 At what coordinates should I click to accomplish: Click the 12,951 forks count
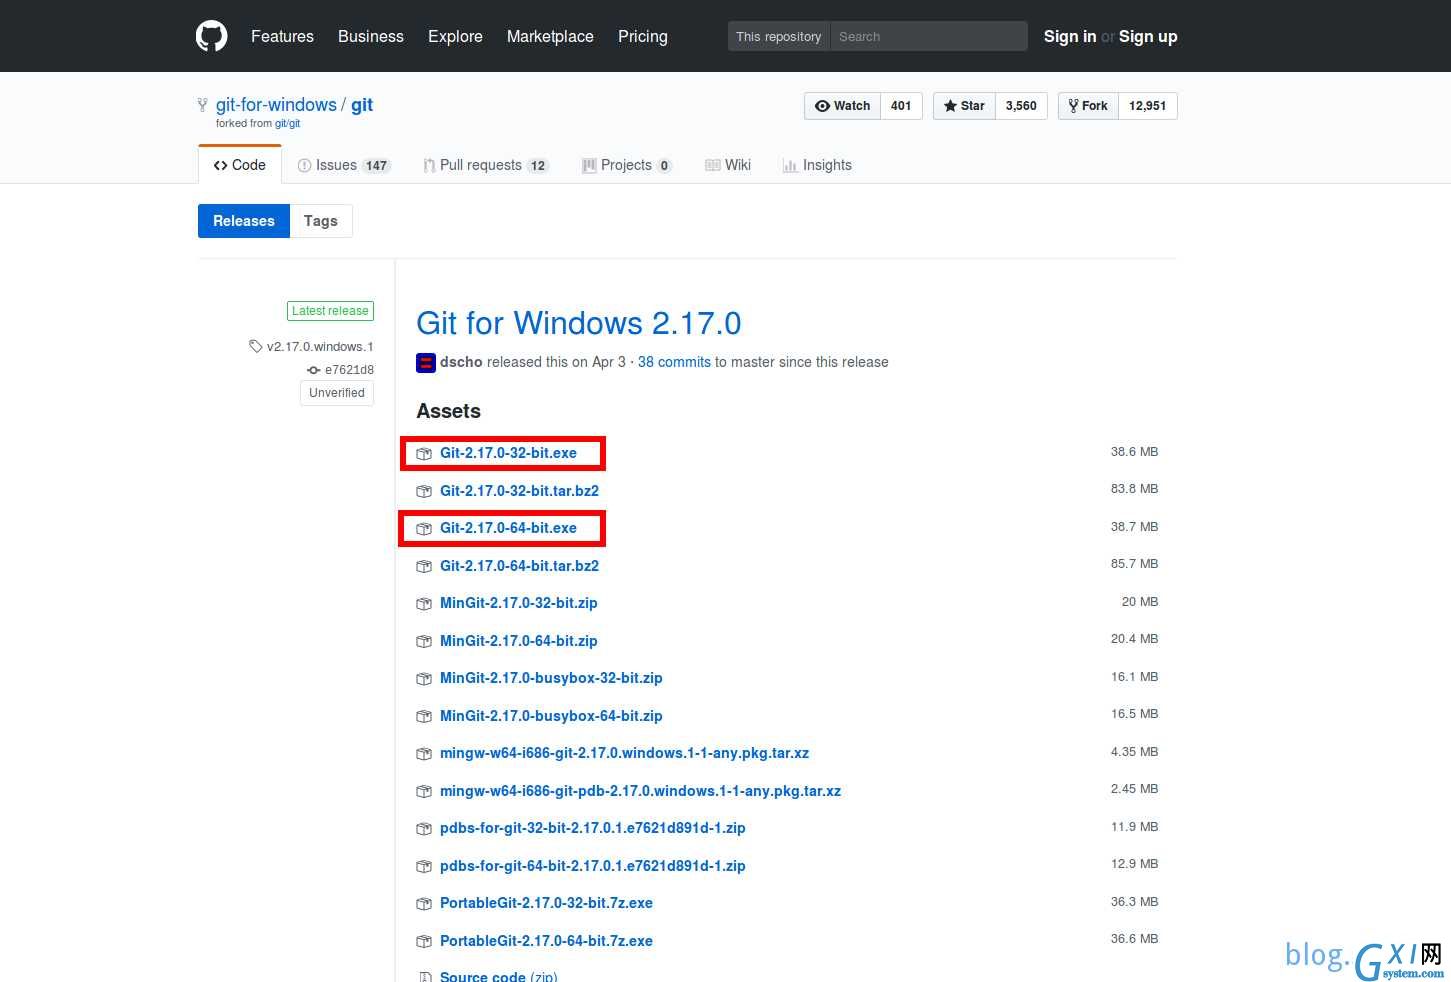1148,106
